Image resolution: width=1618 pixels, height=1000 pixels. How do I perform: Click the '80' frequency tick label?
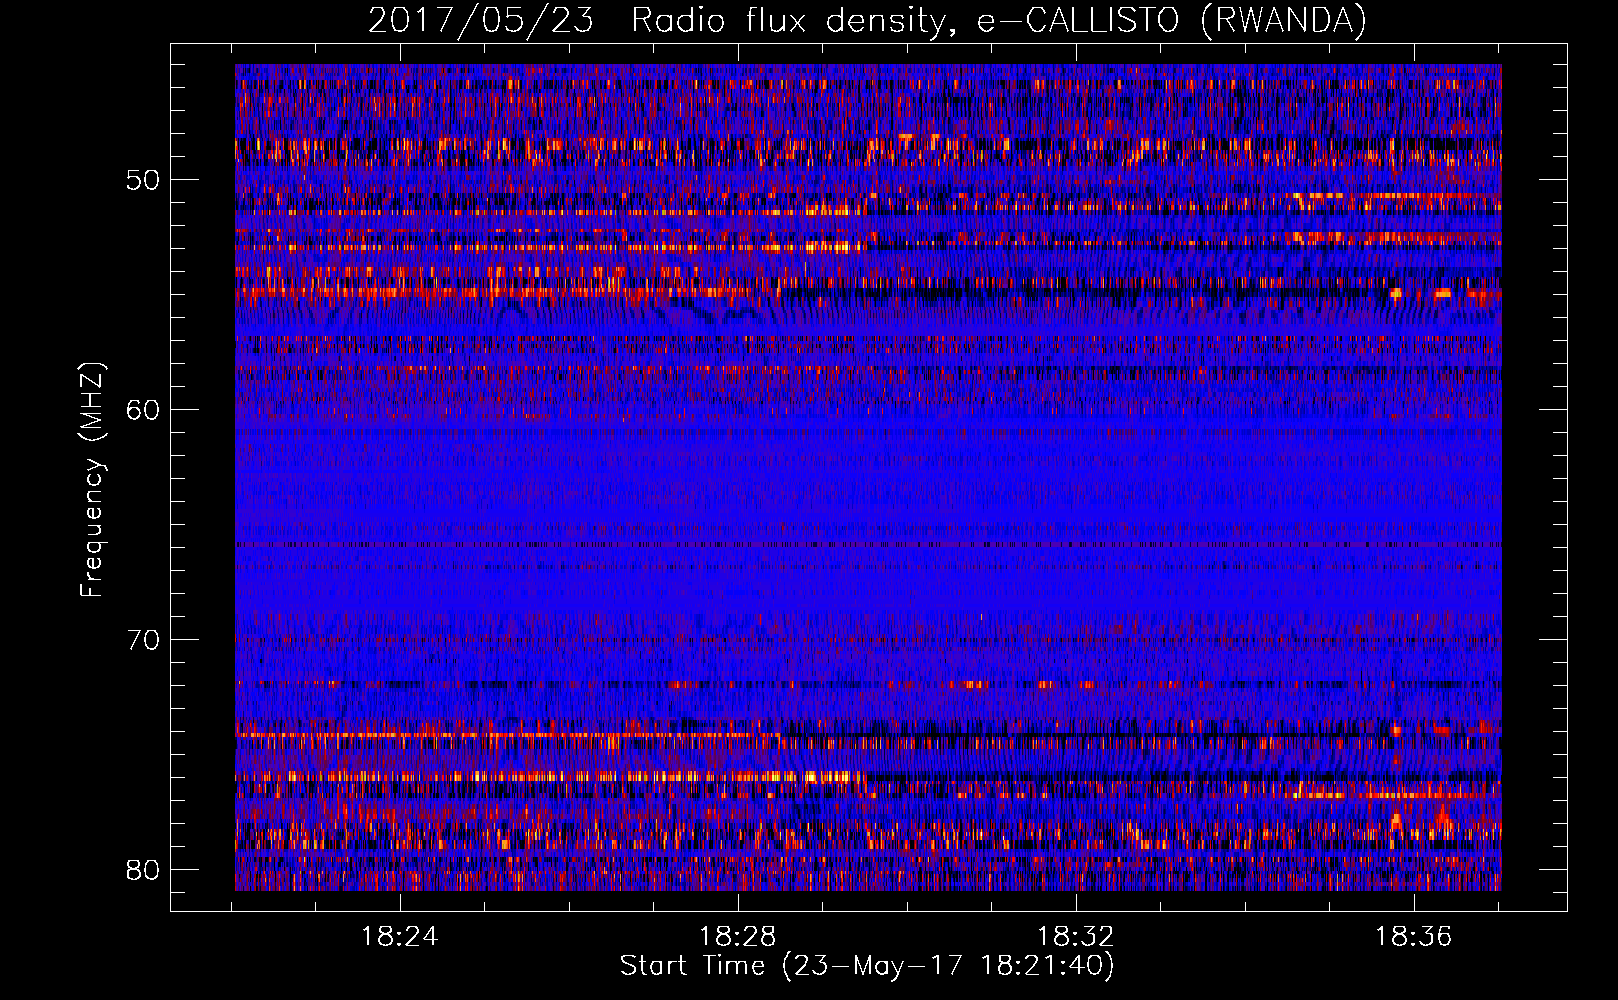(x=144, y=870)
